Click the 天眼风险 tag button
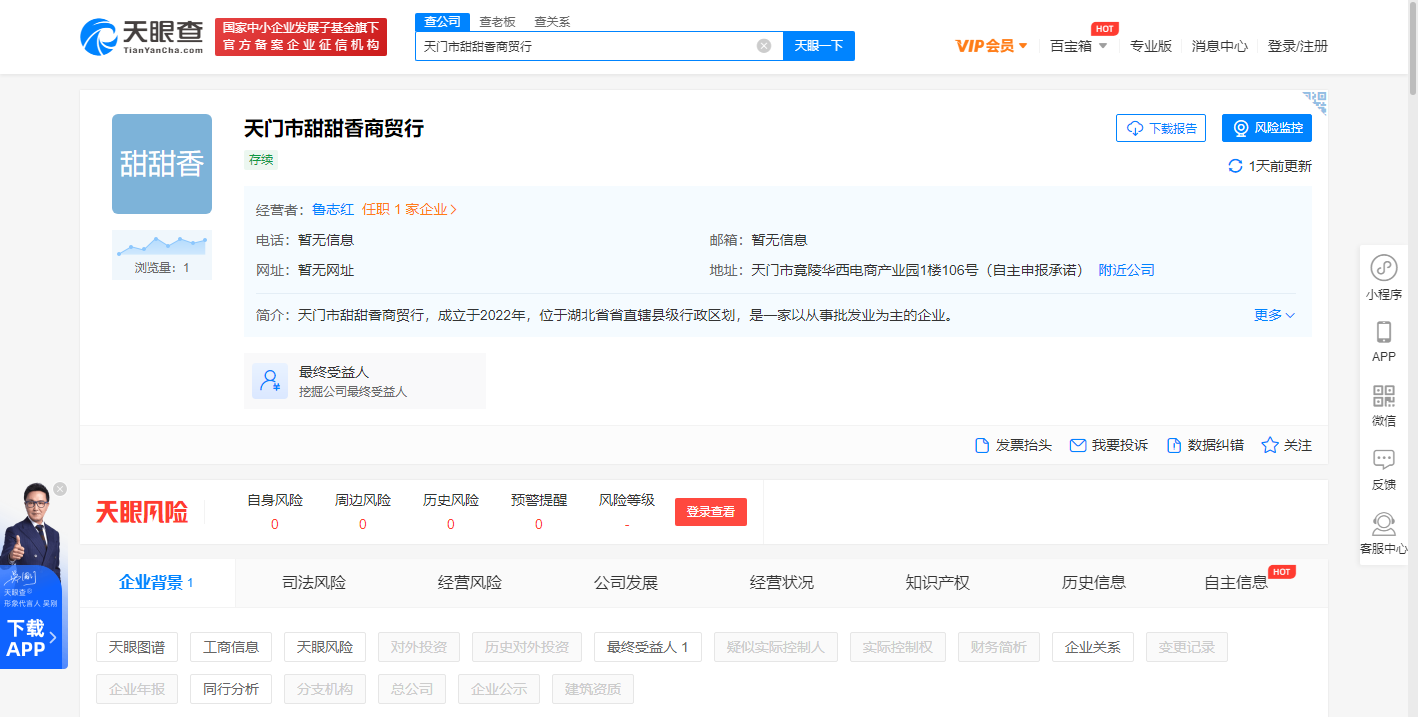The width and height of the screenshot is (1418, 717). [325, 647]
